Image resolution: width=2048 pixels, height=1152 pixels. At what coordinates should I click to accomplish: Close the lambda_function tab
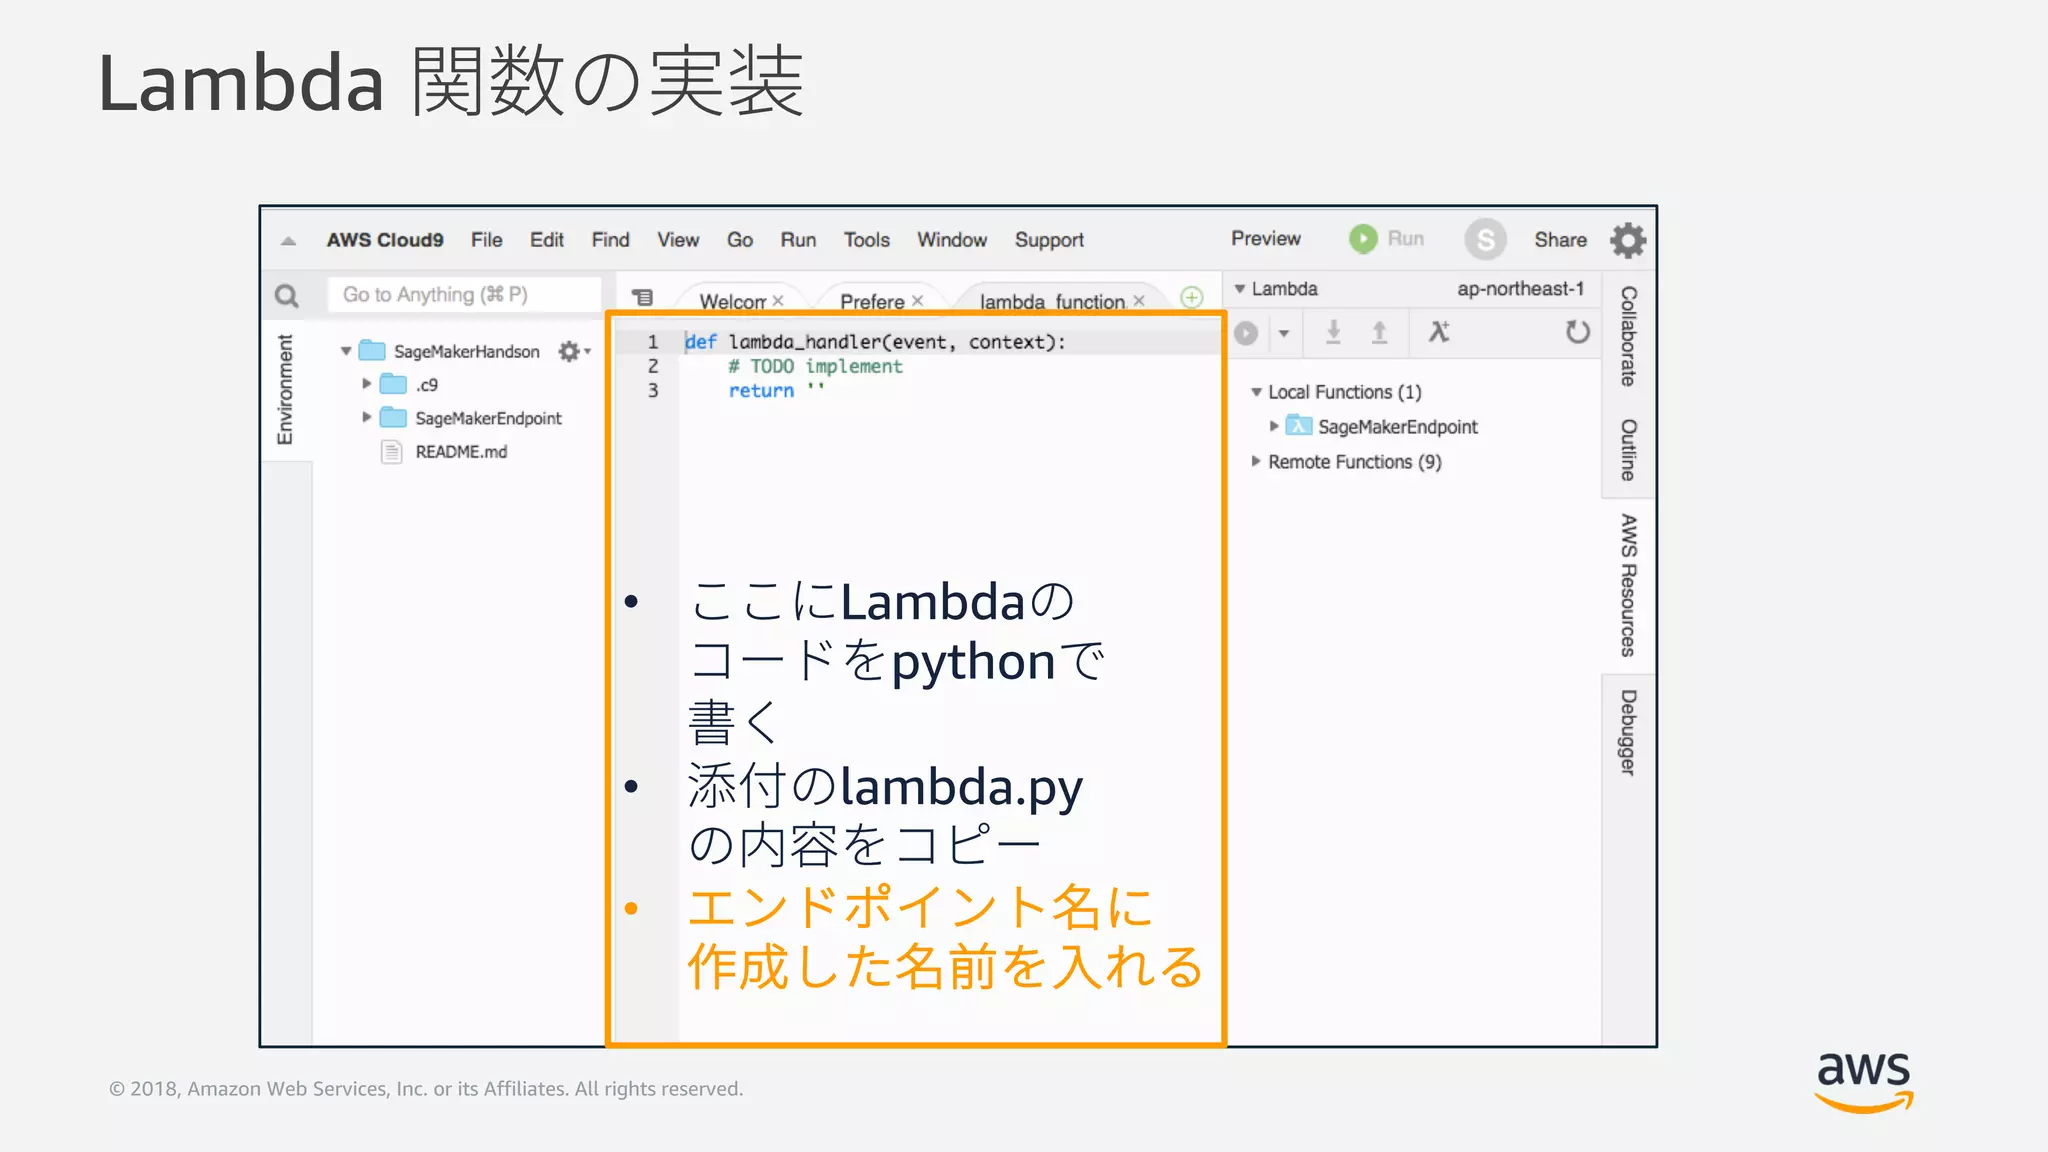pos(1138,301)
